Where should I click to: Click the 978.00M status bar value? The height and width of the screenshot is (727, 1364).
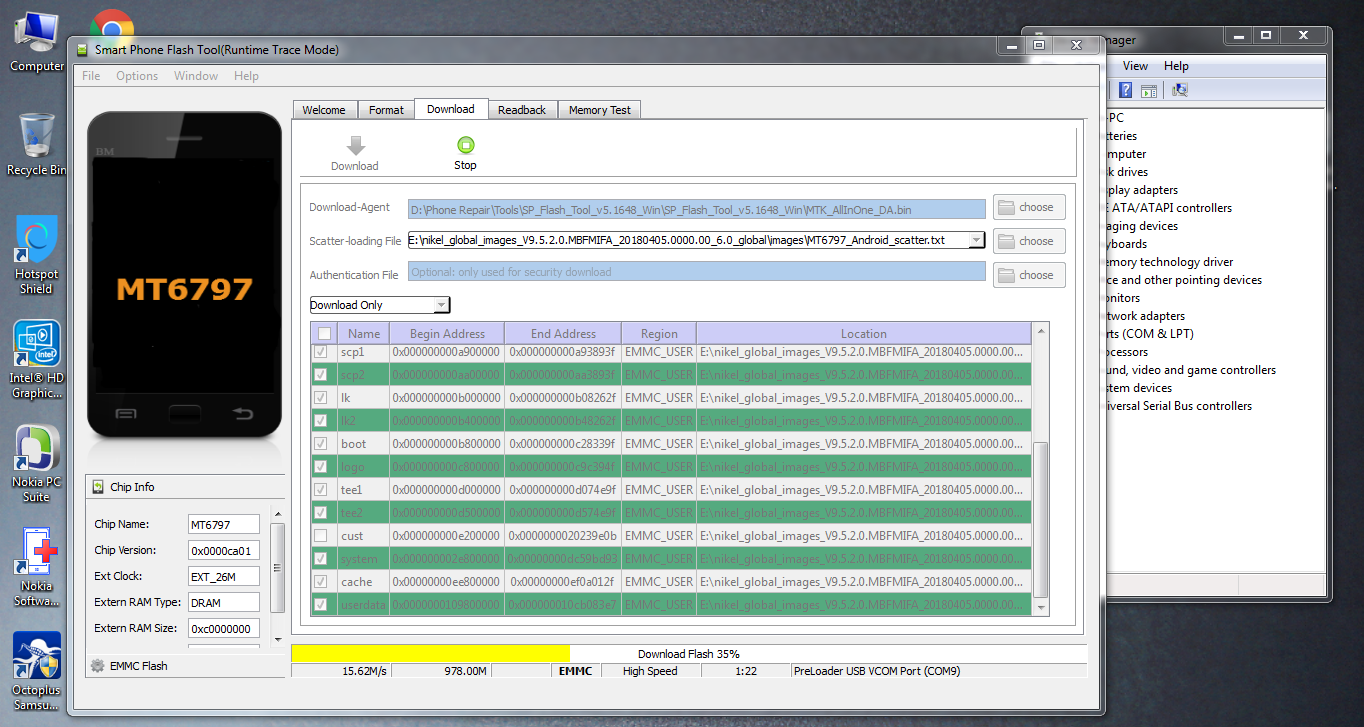point(465,671)
